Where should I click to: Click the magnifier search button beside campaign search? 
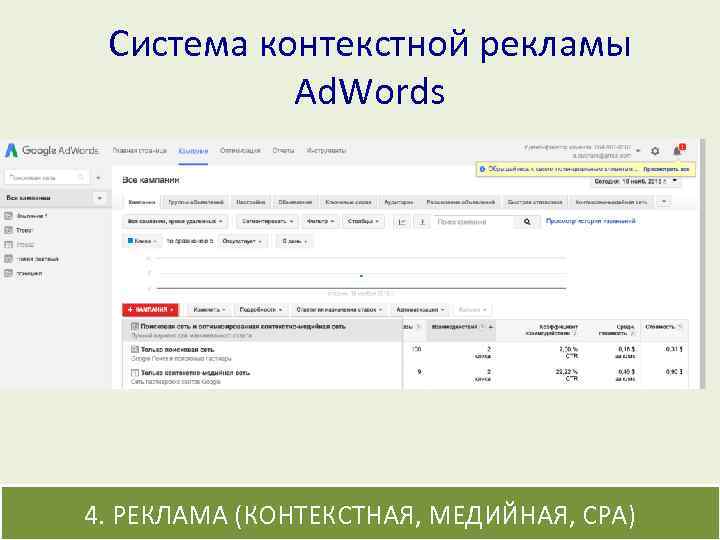[527, 222]
